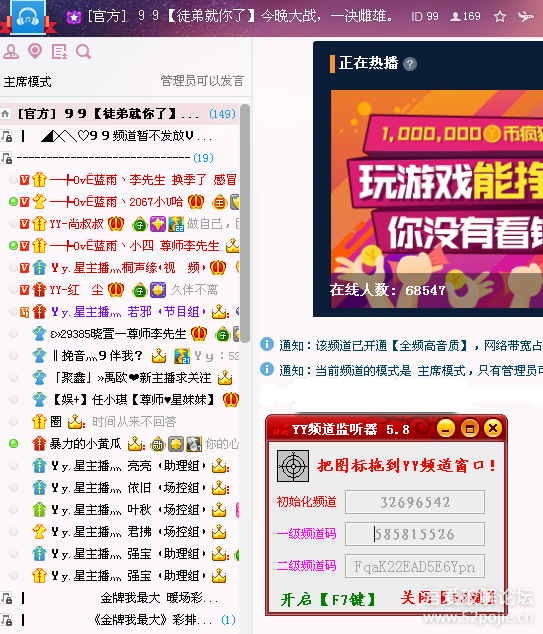Click the home icon of channel root
Screen dimensions: 543x634
[5, 114]
